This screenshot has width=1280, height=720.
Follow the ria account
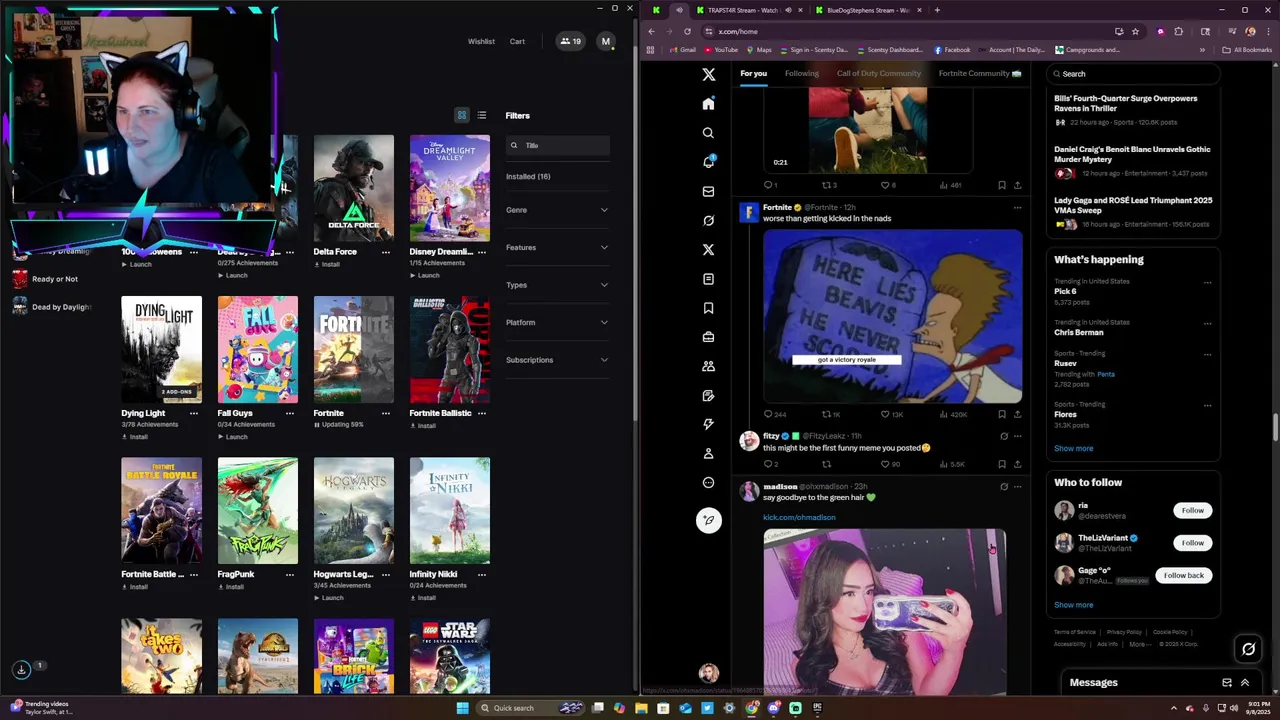(1192, 510)
